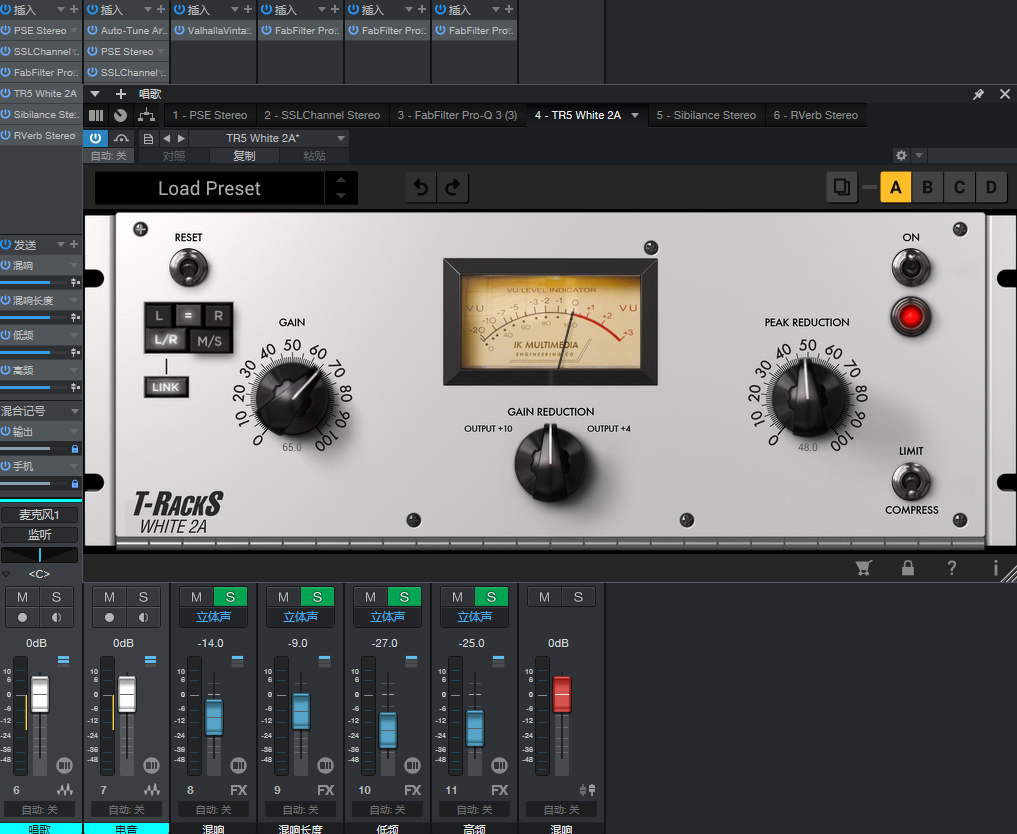Click the macro controls knob icon
This screenshot has height=834, width=1017.
121,115
